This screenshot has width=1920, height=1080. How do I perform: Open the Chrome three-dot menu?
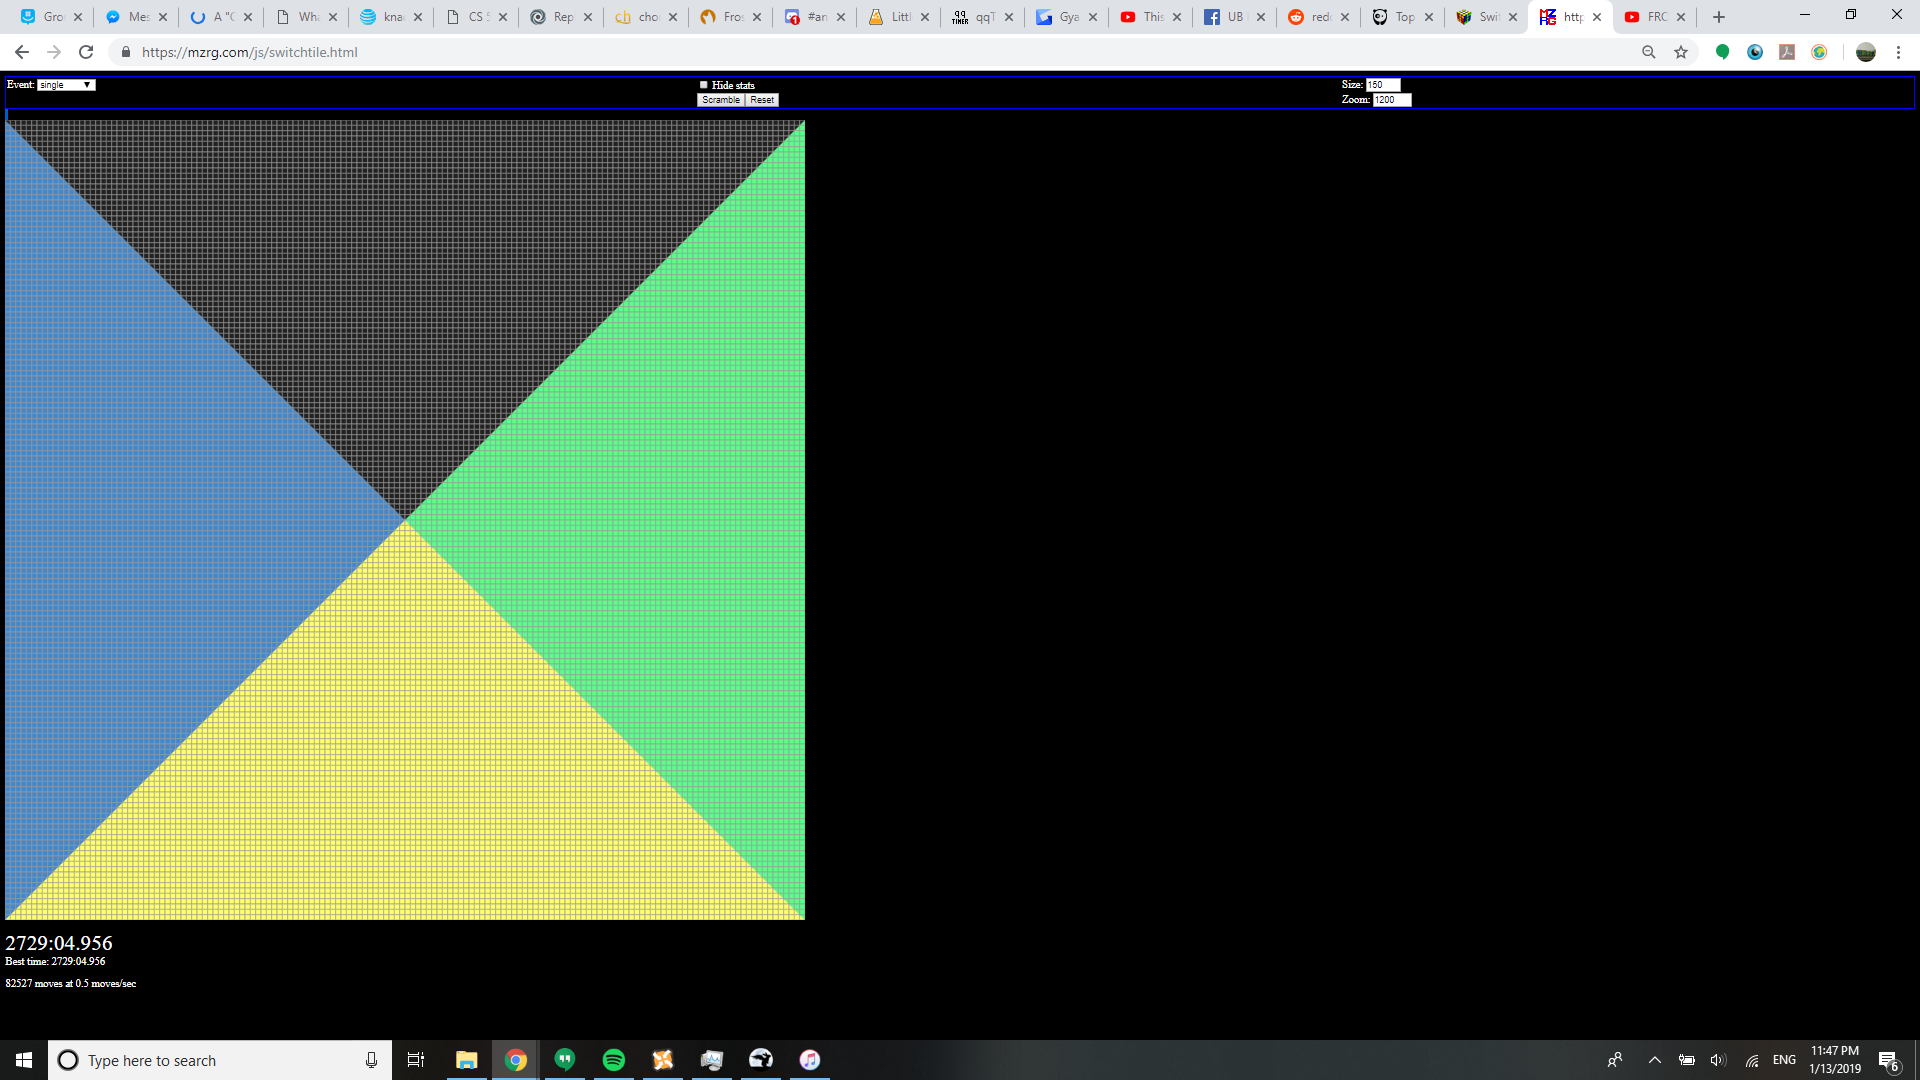point(1898,52)
